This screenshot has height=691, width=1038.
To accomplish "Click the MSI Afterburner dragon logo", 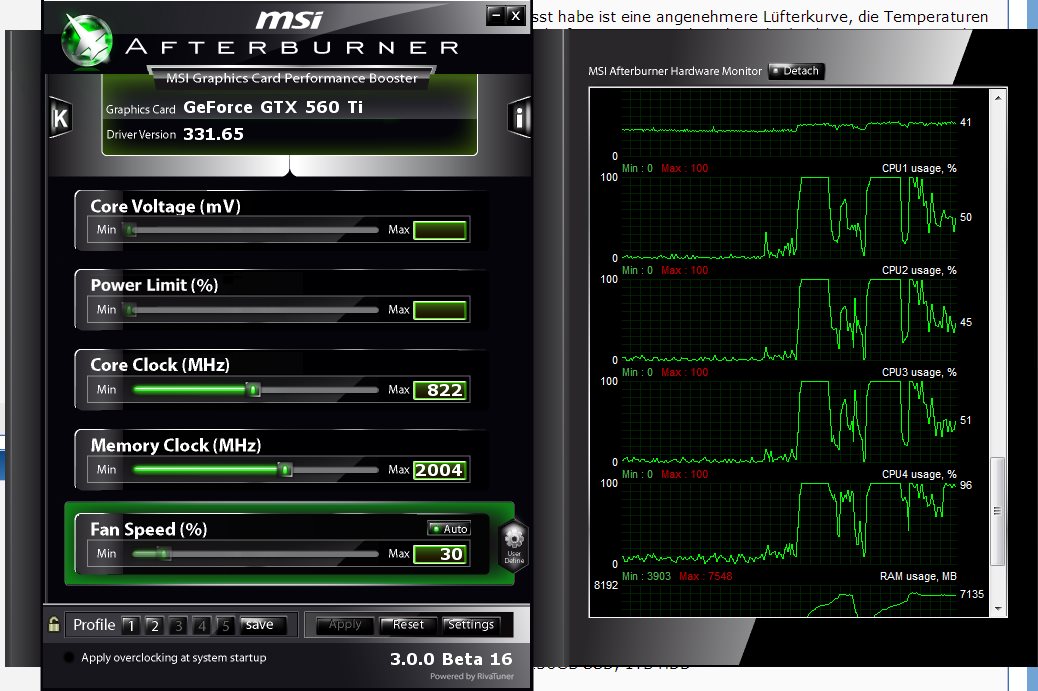I will click(87, 41).
